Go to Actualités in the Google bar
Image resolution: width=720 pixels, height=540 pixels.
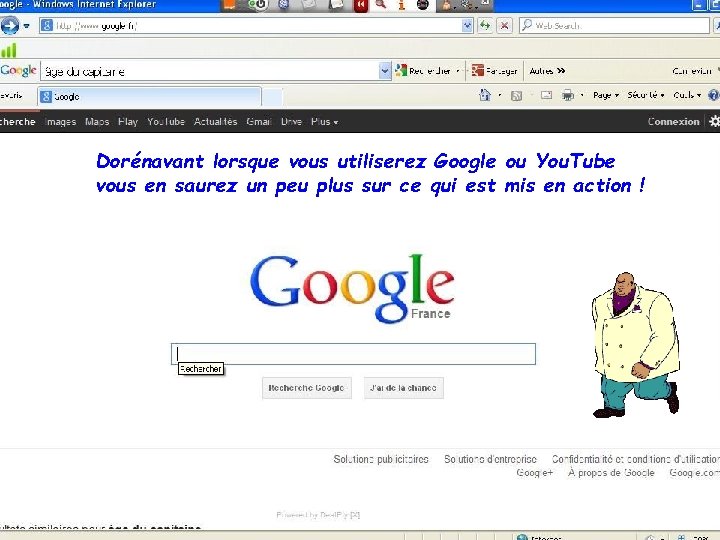point(215,122)
